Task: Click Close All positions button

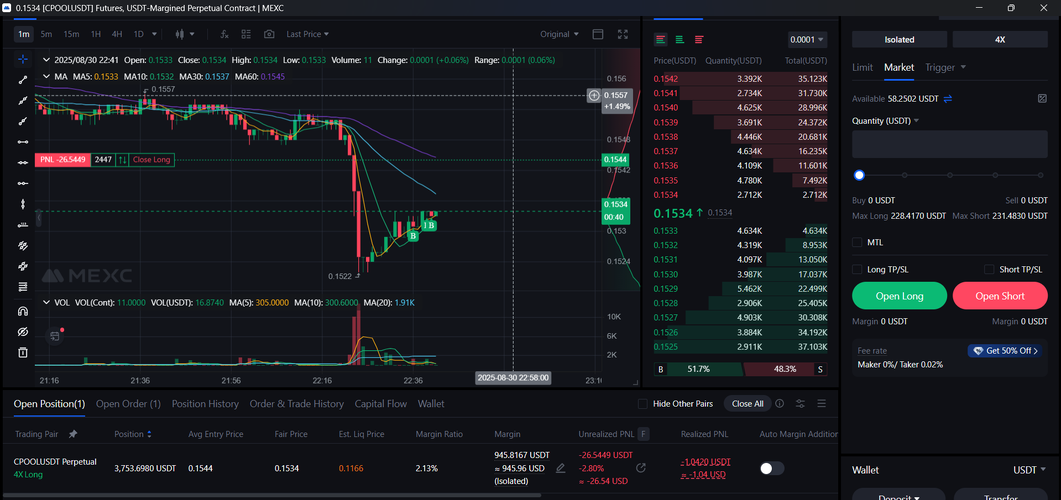Action: click(x=748, y=404)
